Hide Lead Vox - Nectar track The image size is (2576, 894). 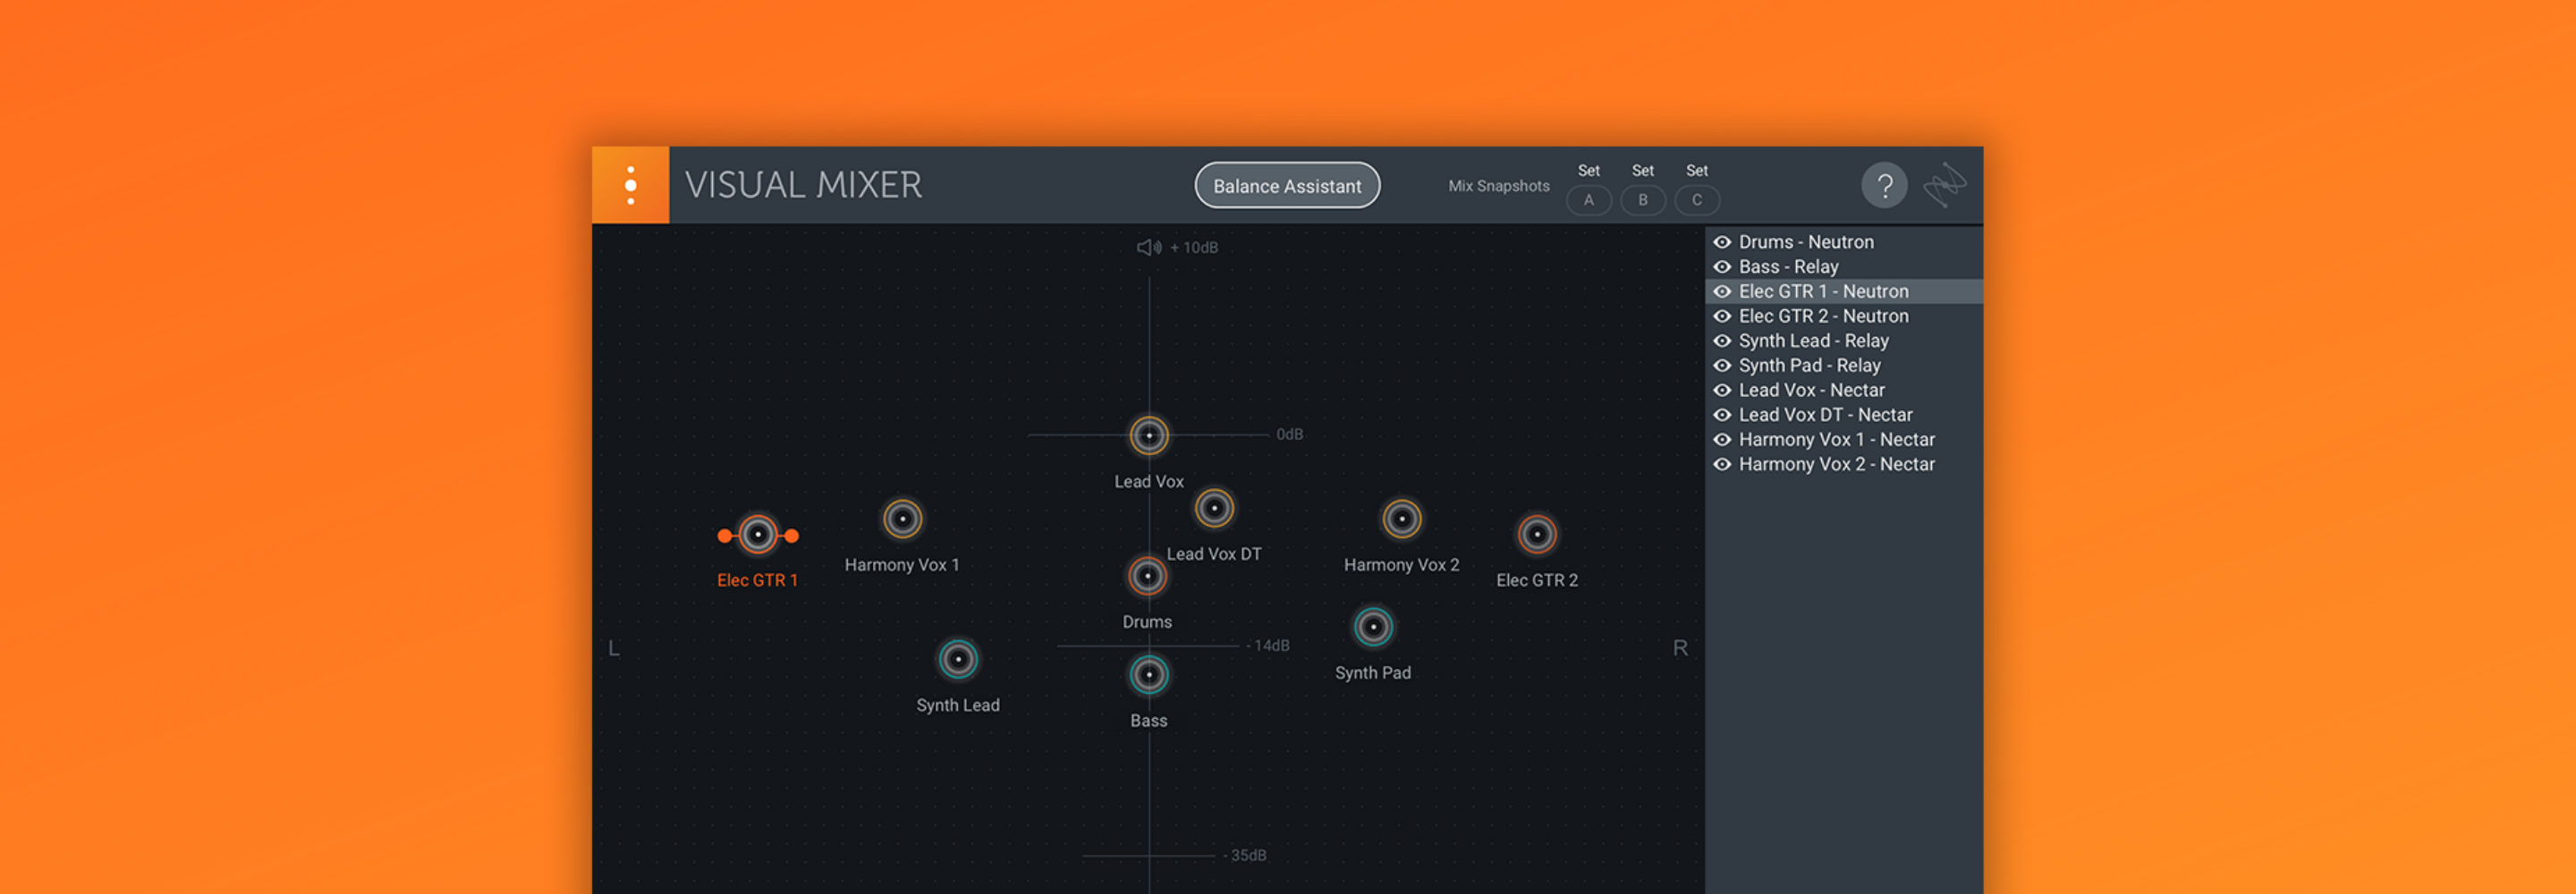pos(1722,390)
